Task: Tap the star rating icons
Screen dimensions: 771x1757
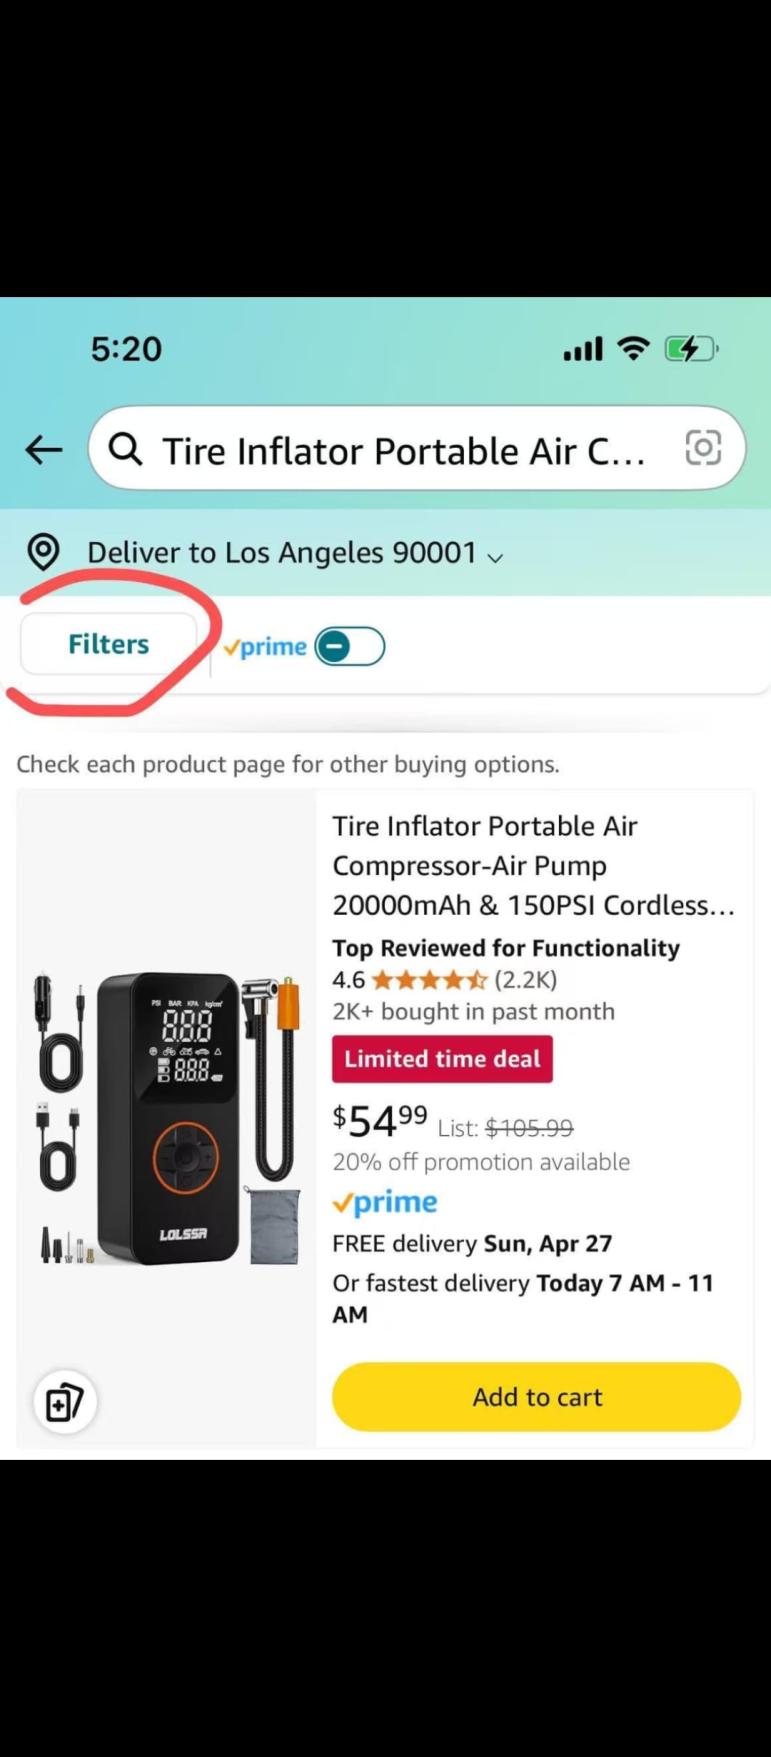Action: (x=429, y=980)
